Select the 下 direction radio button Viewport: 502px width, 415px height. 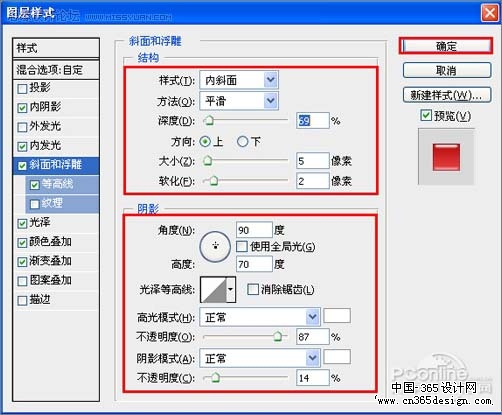[242, 142]
